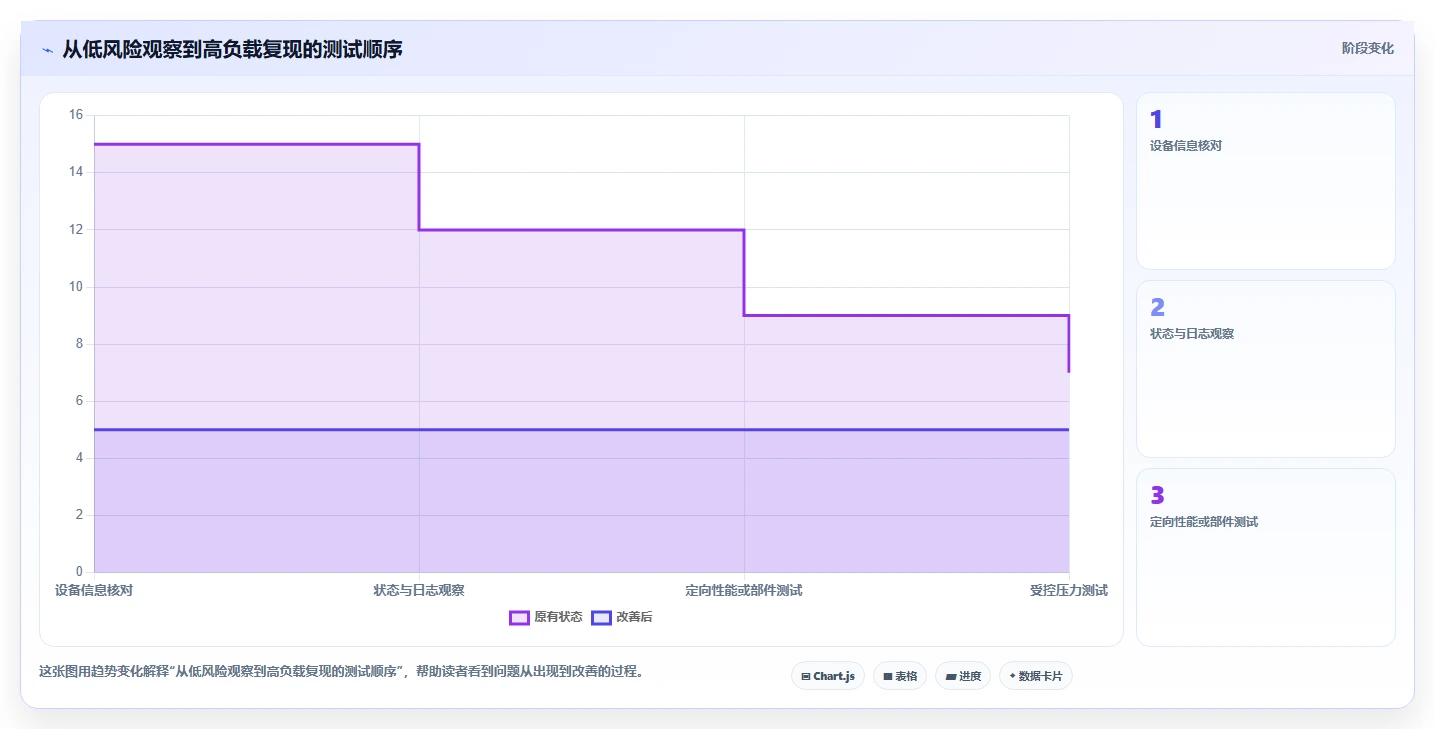Hide the 改善后 dataset via legend label
The height and width of the screenshot is (729, 1435).
[634, 618]
